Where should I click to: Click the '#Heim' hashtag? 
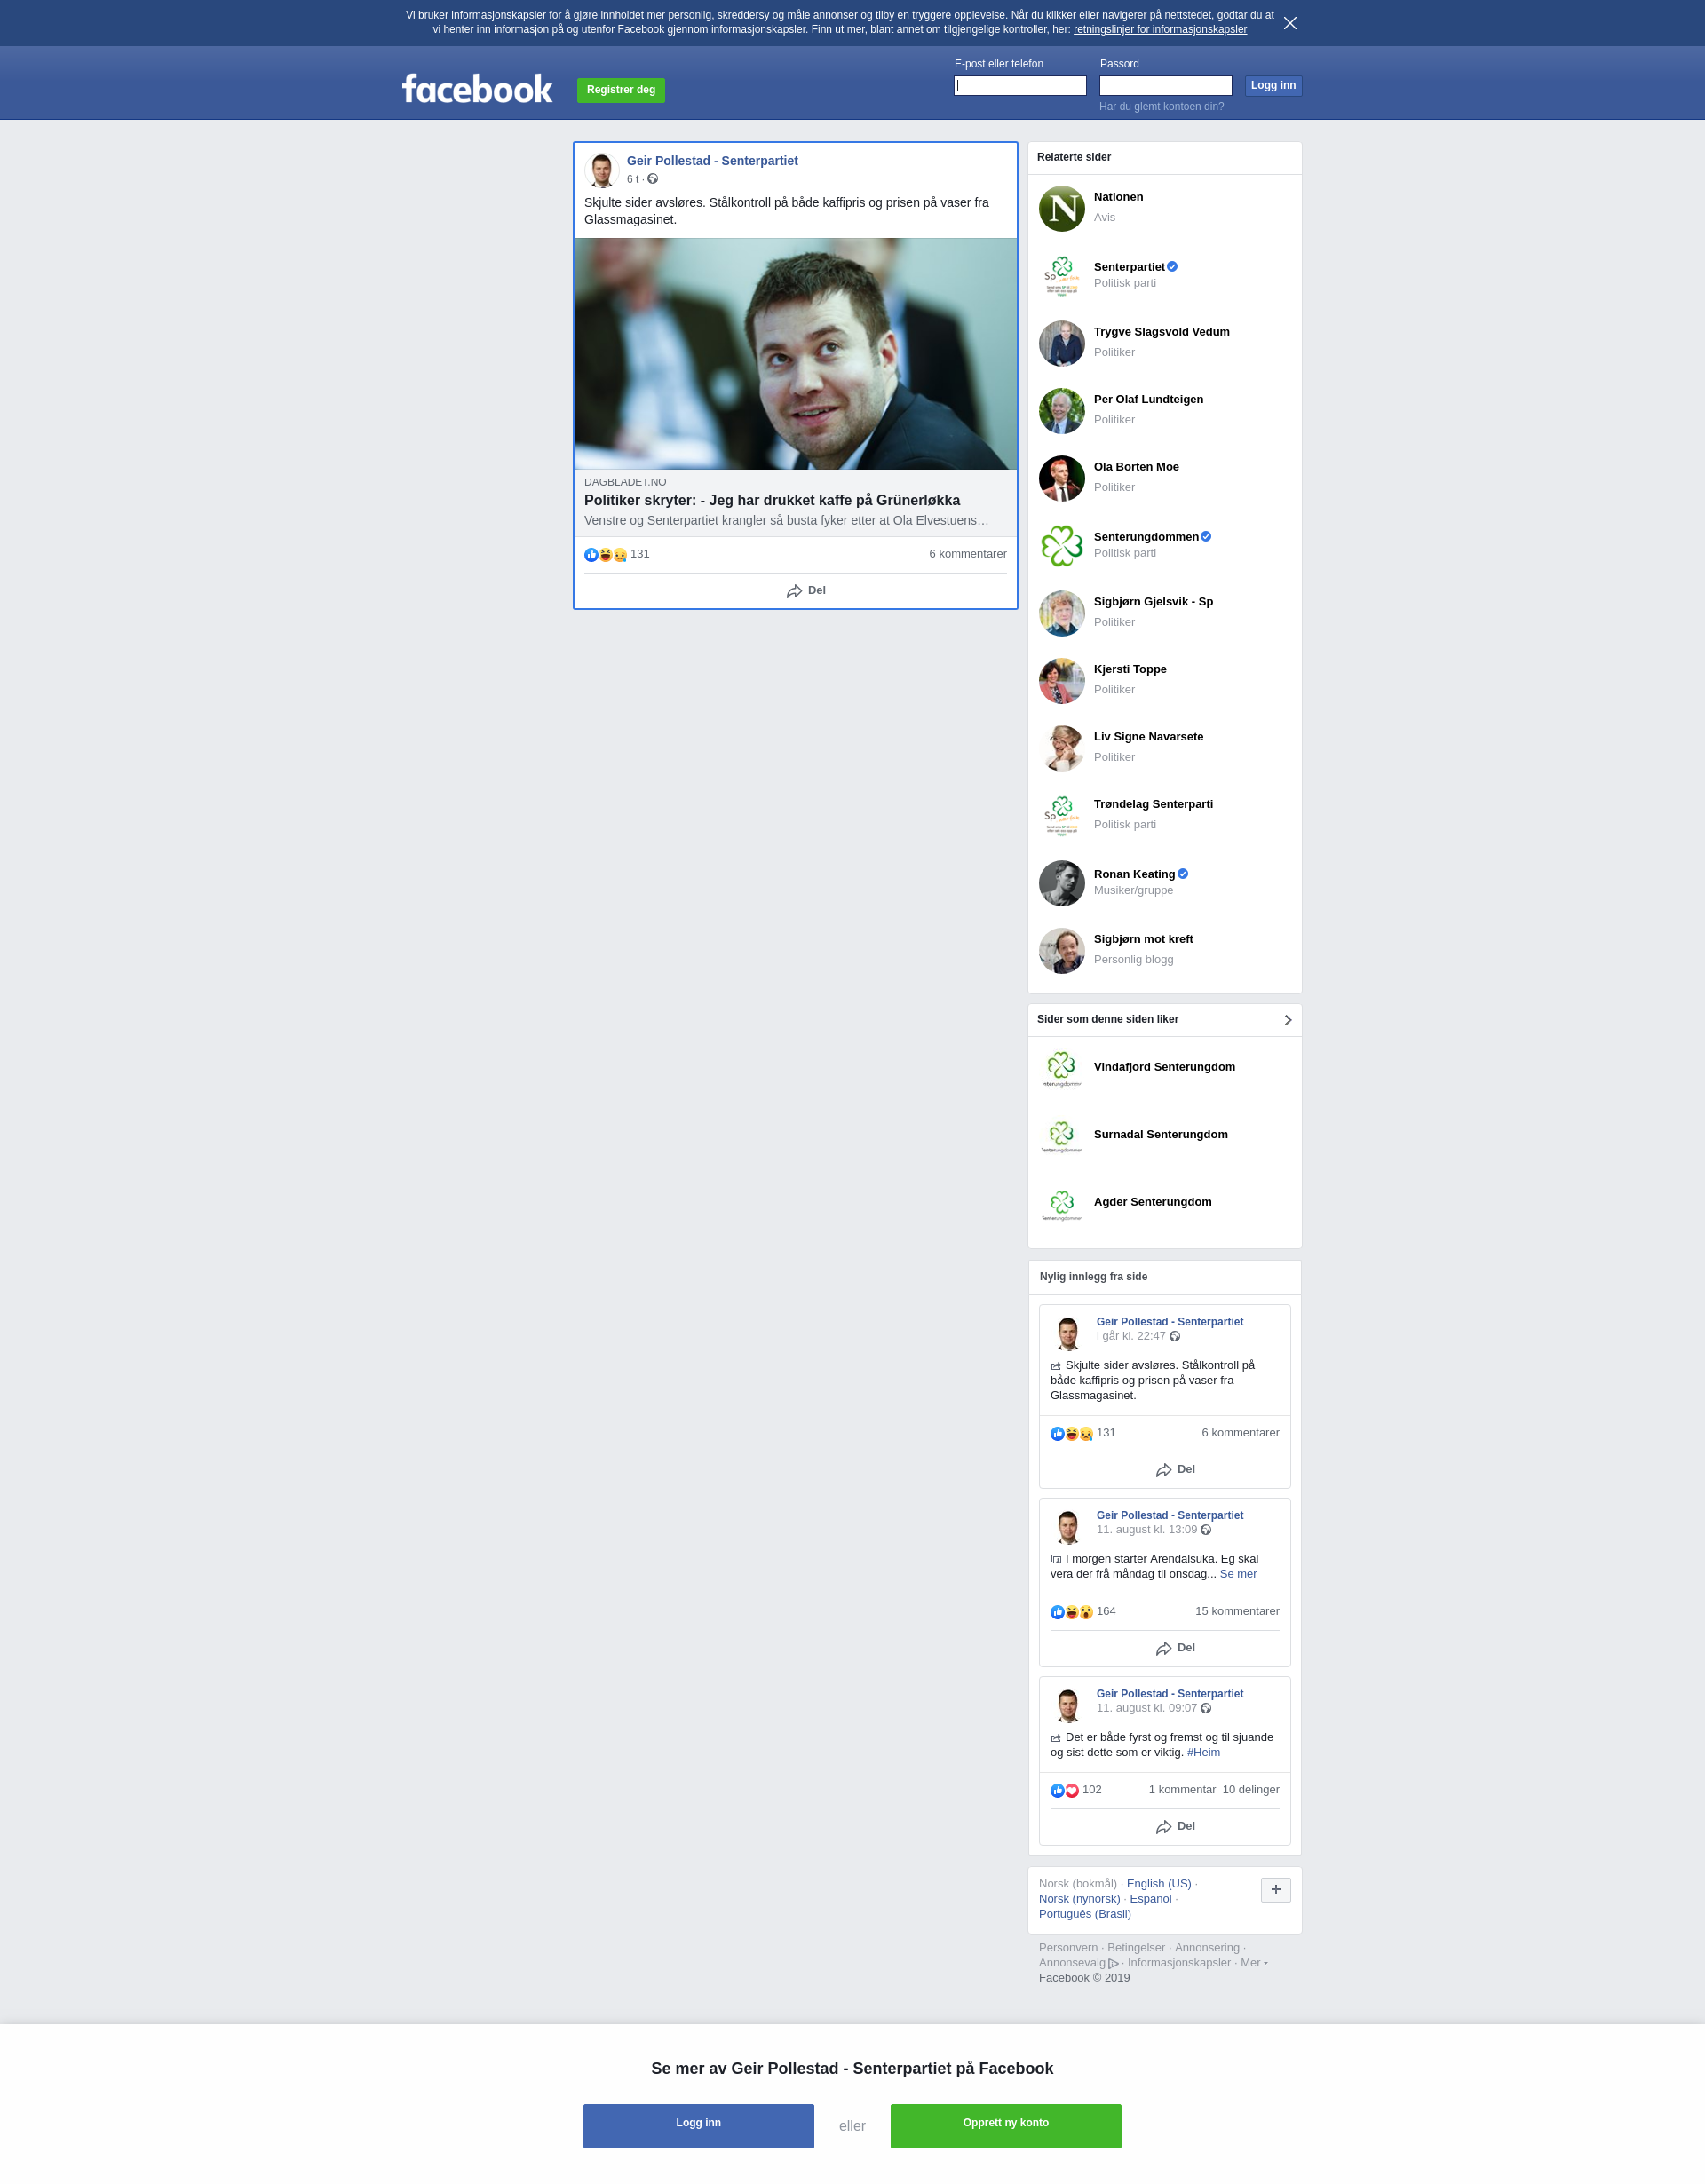tap(1203, 1753)
